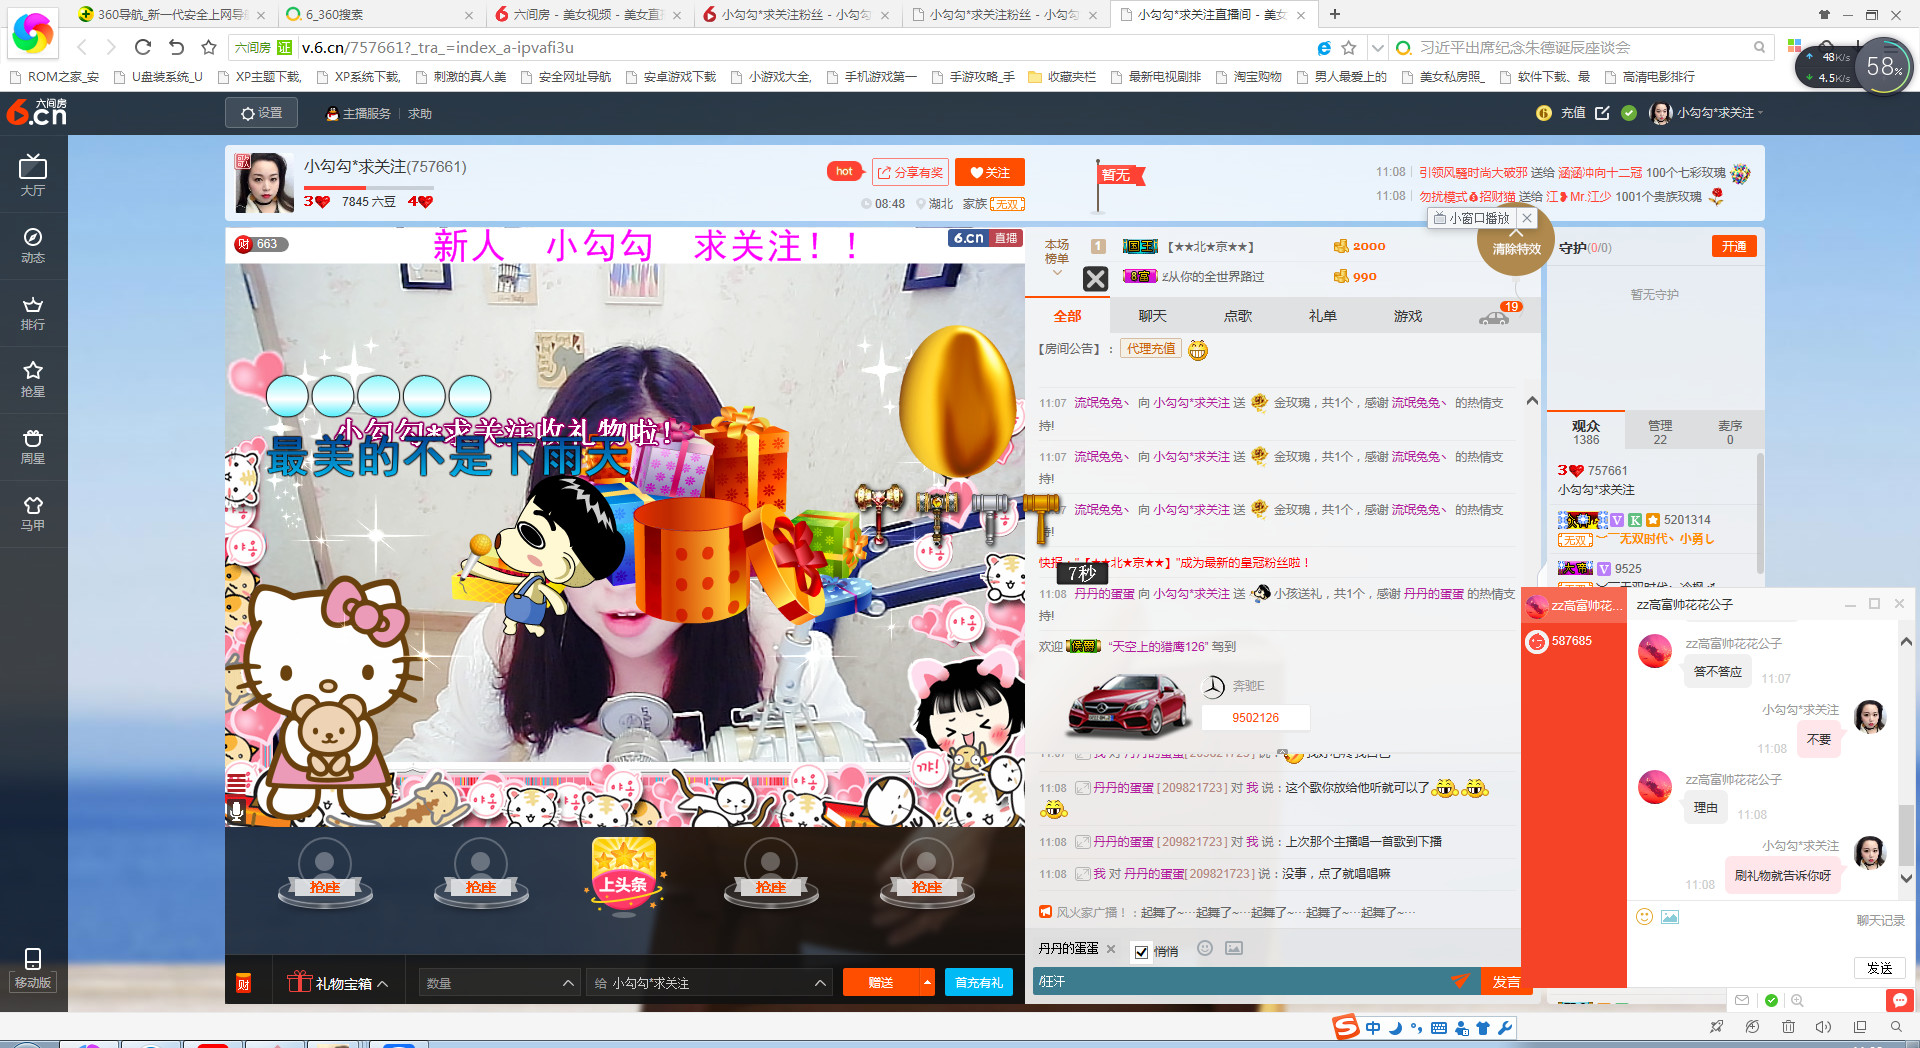
Task: Click the 首充有礼 button
Action: (978, 982)
